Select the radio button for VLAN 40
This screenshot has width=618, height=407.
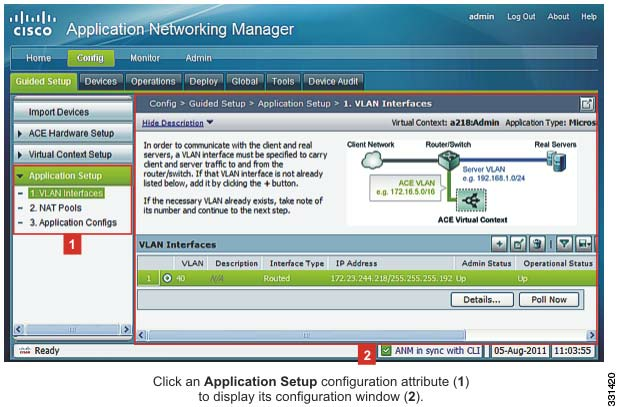pyautogui.click(x=167, y=277)
